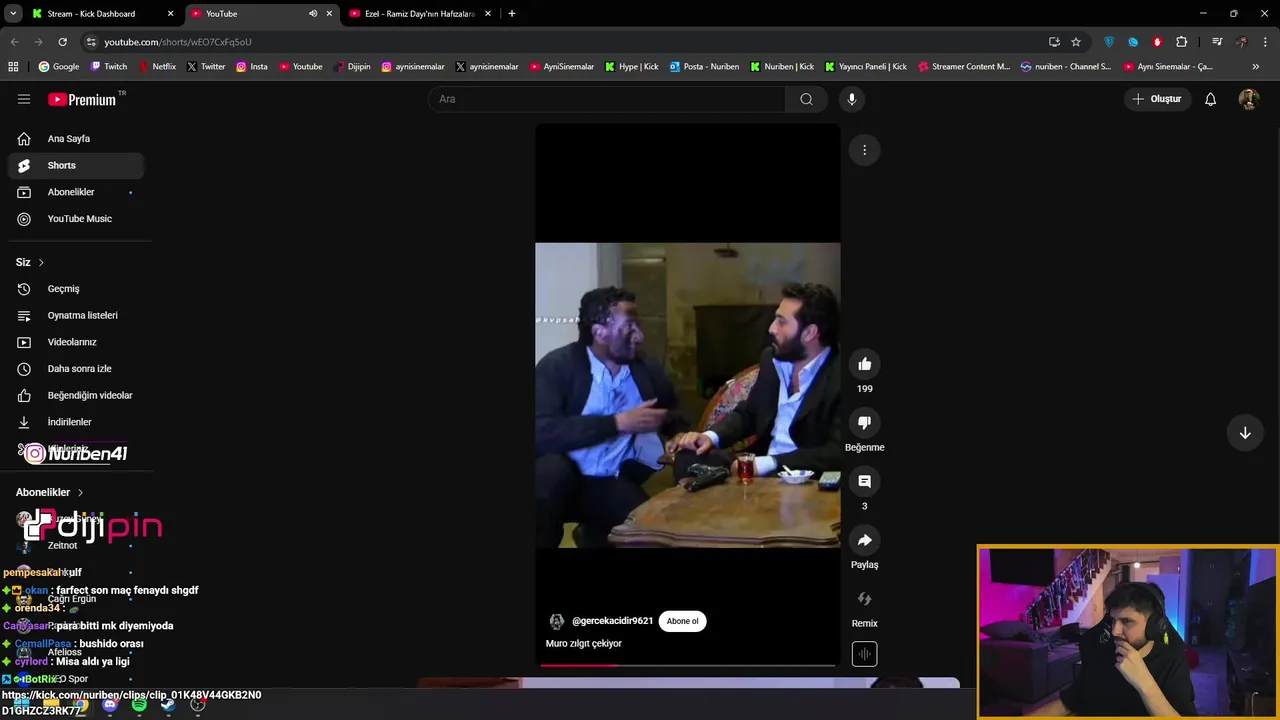Click the Ara search field
The height and width of the screenshot is (720, 1280).
607,99
